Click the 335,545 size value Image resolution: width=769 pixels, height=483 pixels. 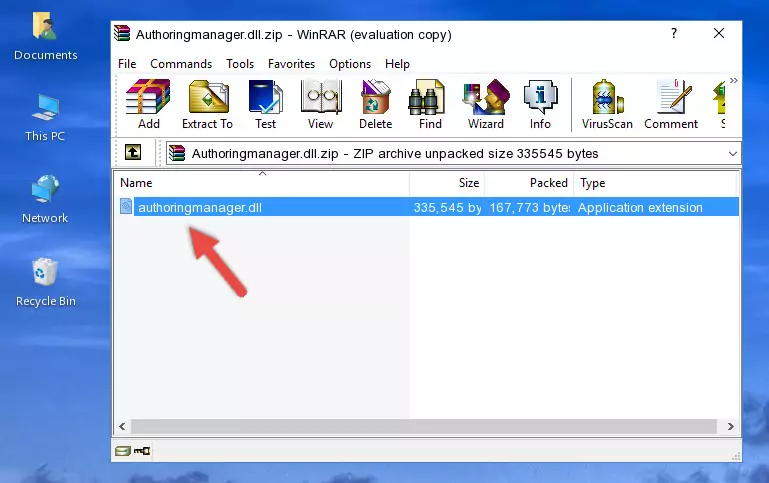447,207
